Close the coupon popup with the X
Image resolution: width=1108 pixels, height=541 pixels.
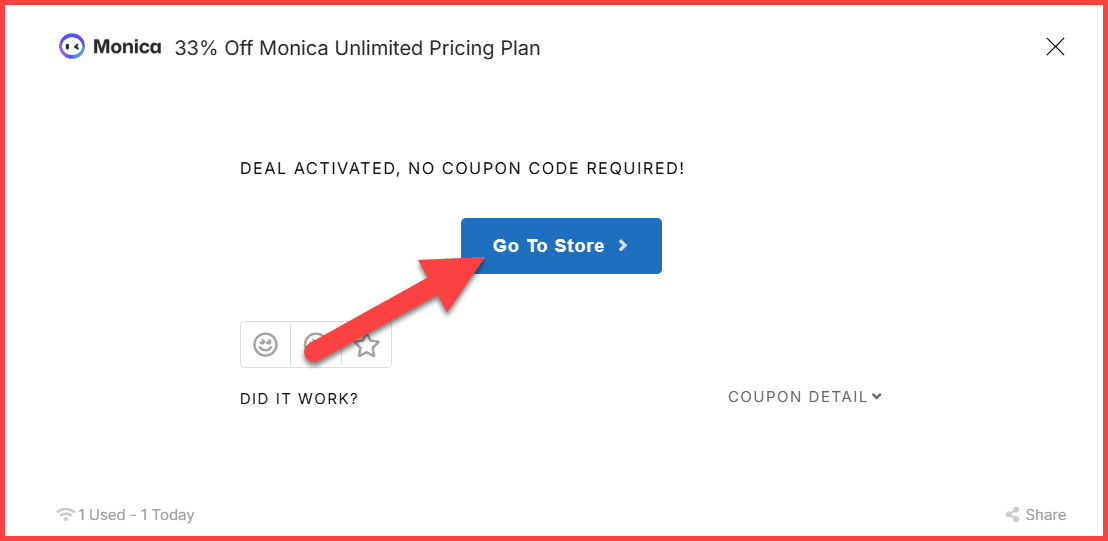click(x=1055, y=46)
